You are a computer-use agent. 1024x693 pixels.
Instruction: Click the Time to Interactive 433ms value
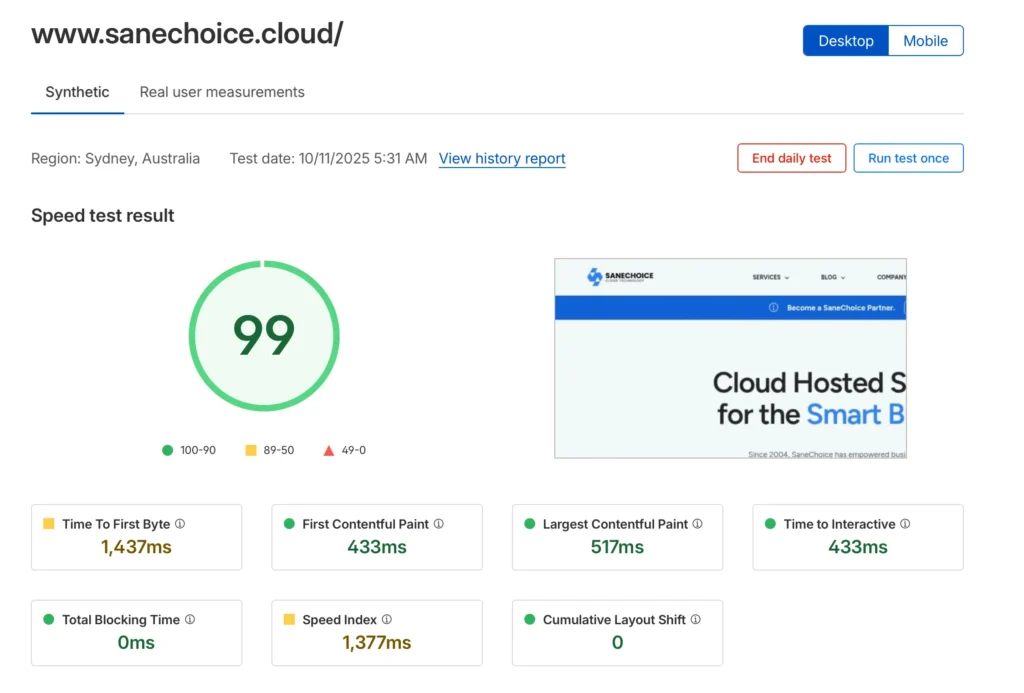(857, 547)
